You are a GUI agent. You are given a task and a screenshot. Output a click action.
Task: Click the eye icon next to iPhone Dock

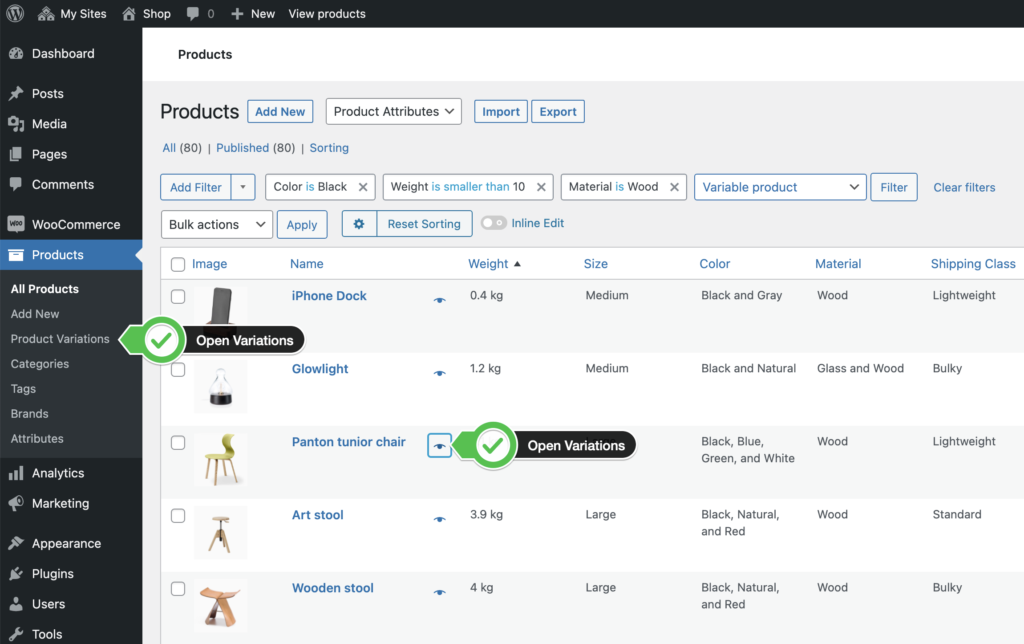coord(438,297)
